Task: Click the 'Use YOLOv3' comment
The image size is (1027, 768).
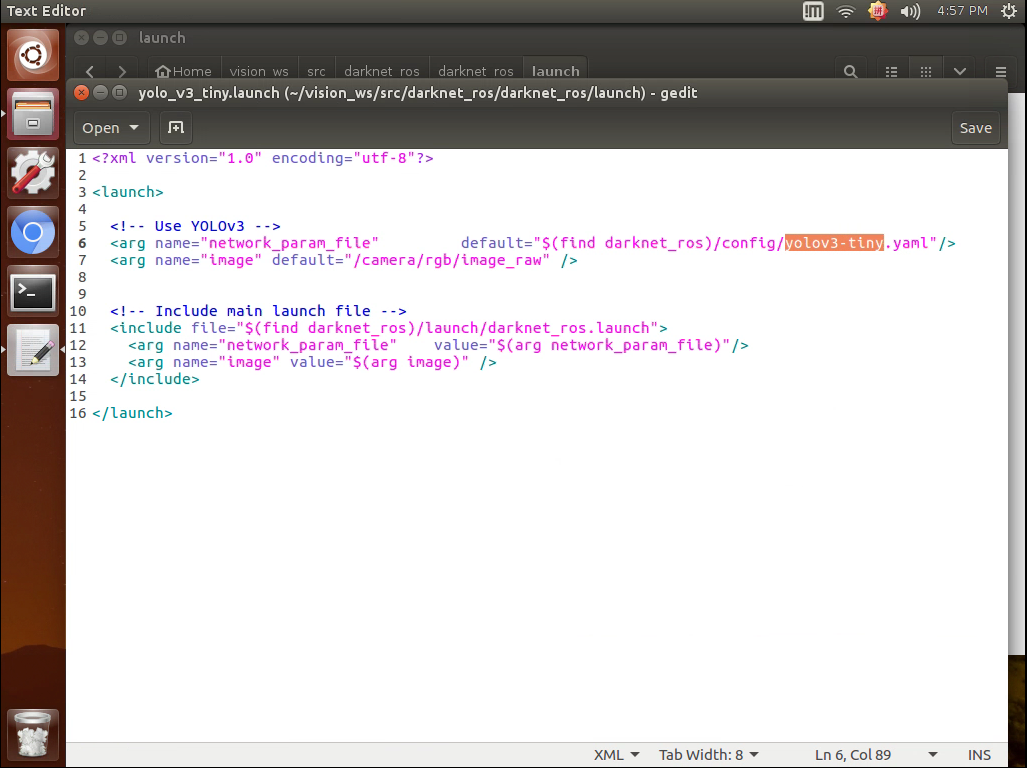Action: pyautogui.click(x=195, y=226)
